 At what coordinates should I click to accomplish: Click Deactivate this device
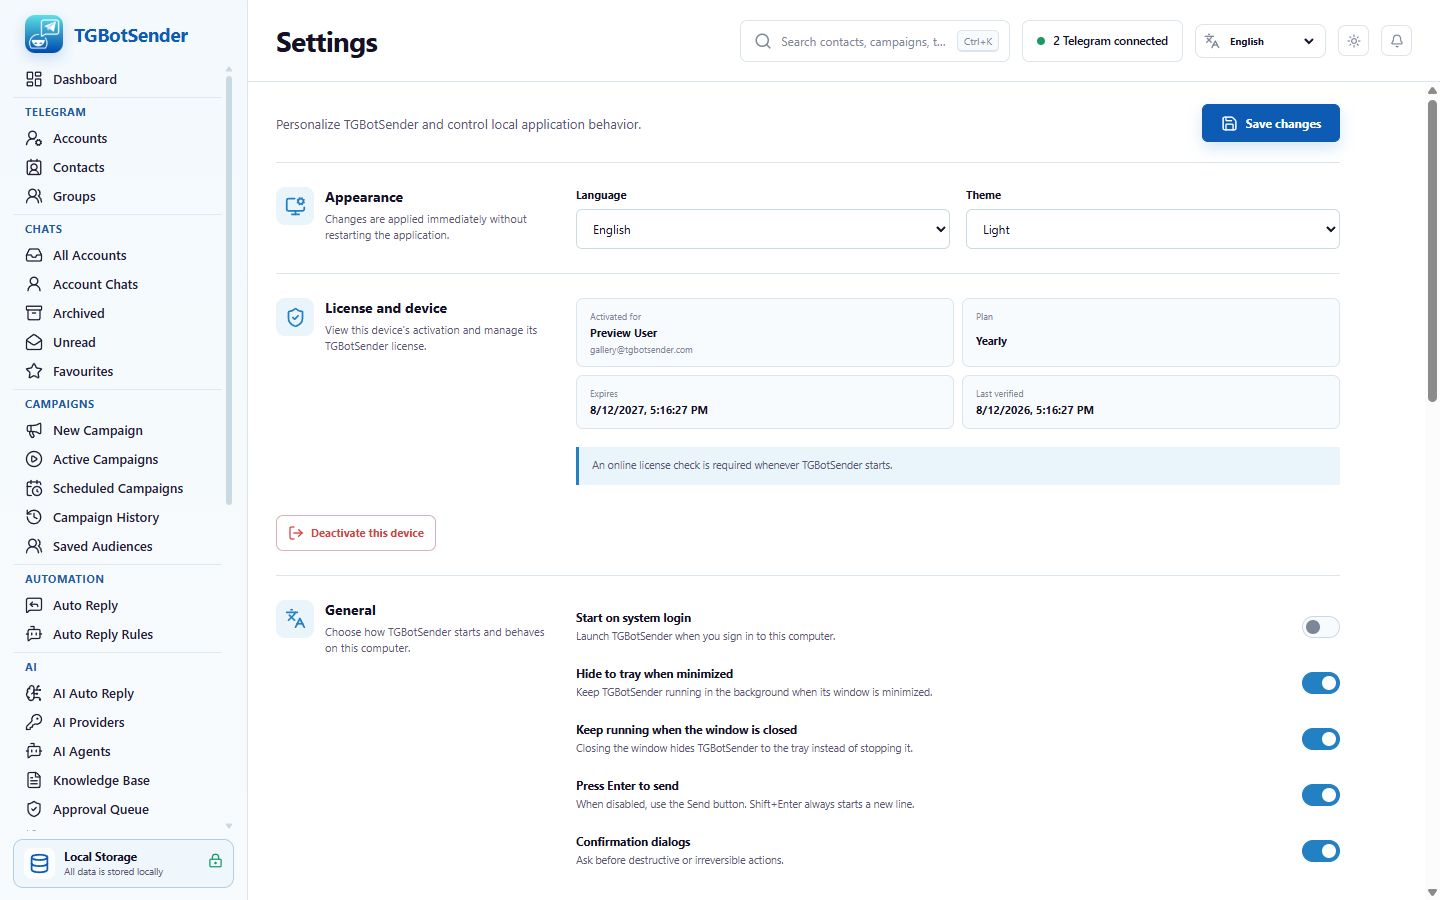(356, 533)
